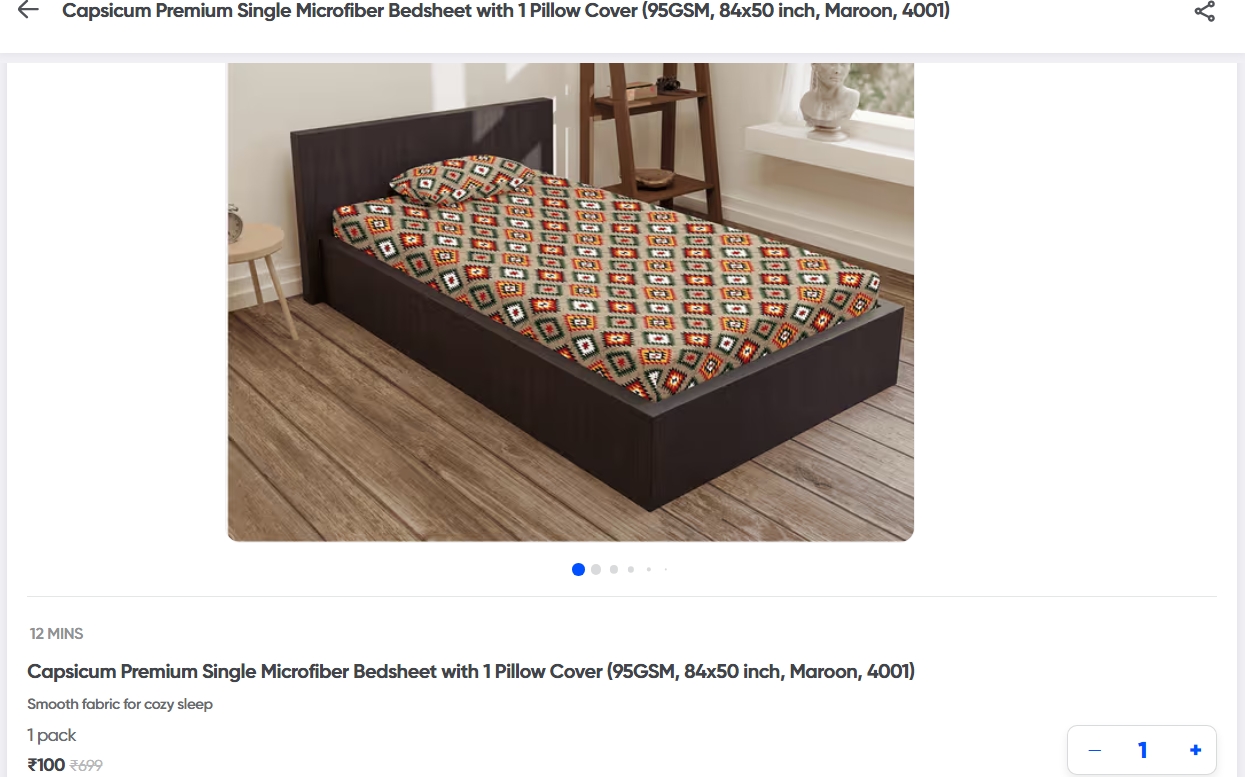The image size is (1245, 777).
Task: Decrease quantity with the minus icon
Action: (x=1094, y=750)
